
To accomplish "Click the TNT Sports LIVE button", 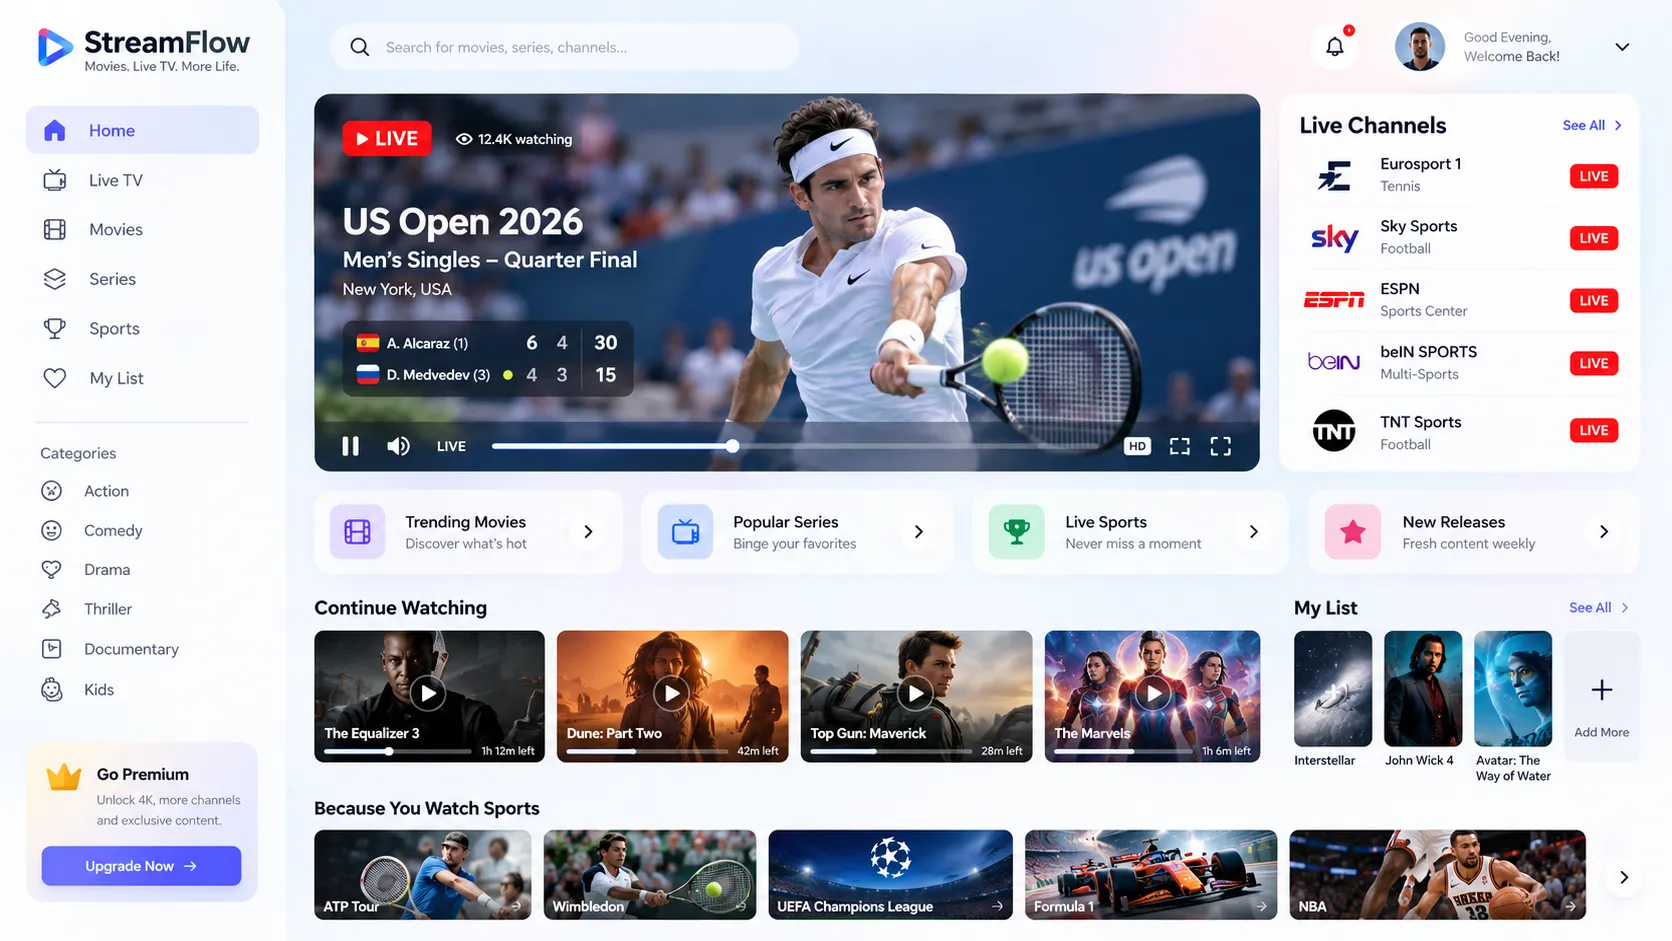I will tap(1593, 430).
